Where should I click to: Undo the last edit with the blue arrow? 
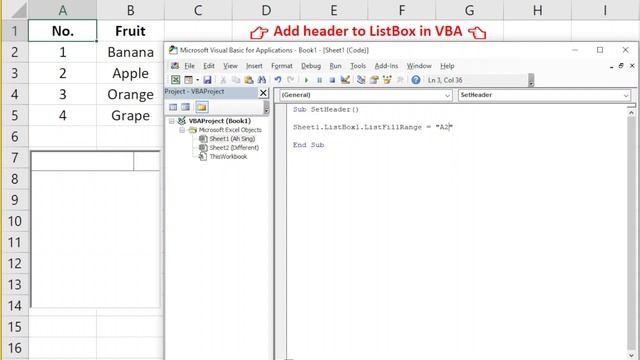point(278,80)
